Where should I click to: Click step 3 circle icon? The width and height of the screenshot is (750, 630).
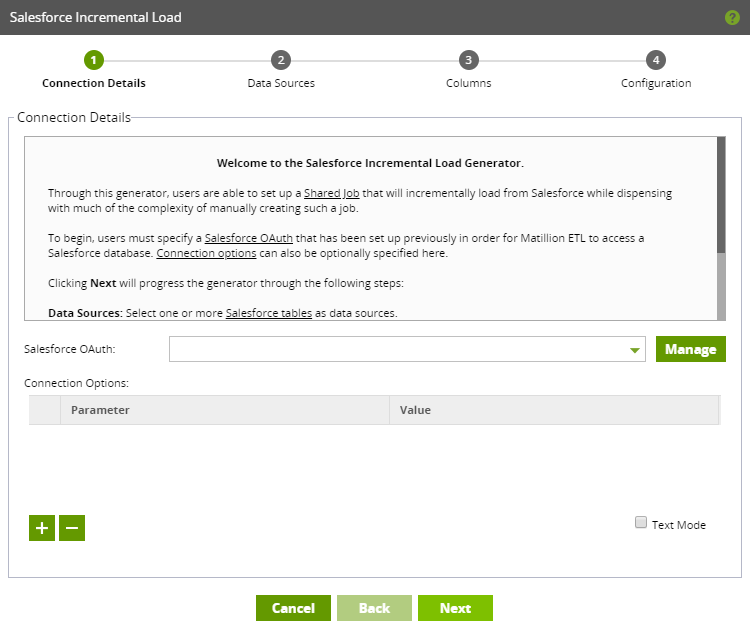click(x=469, y=60)
